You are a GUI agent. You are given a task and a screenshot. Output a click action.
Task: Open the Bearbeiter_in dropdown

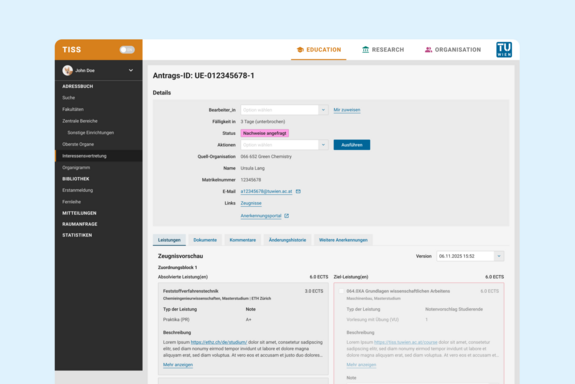coord(284,110)
